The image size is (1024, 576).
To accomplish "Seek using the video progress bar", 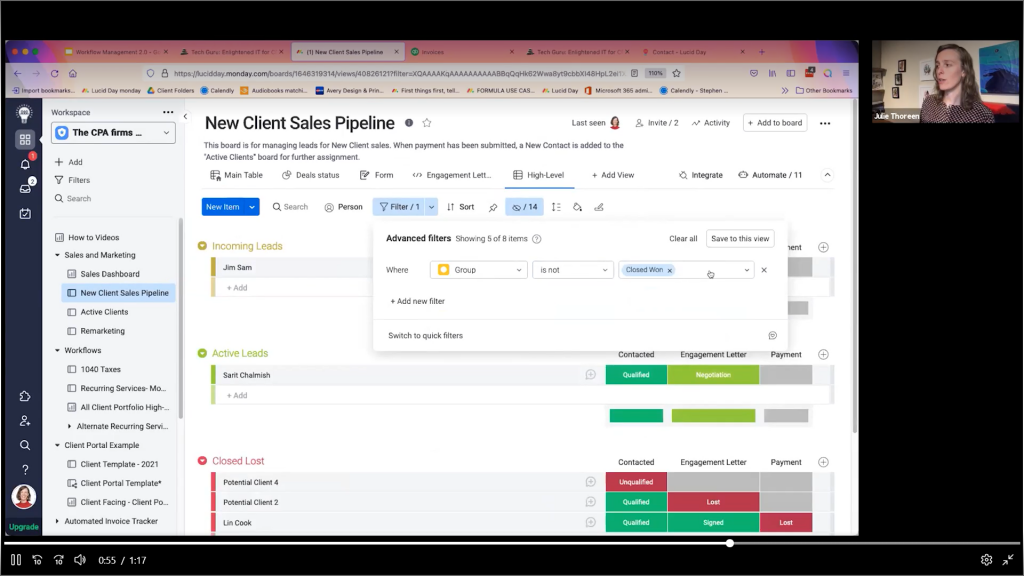I will pos(512,543).
